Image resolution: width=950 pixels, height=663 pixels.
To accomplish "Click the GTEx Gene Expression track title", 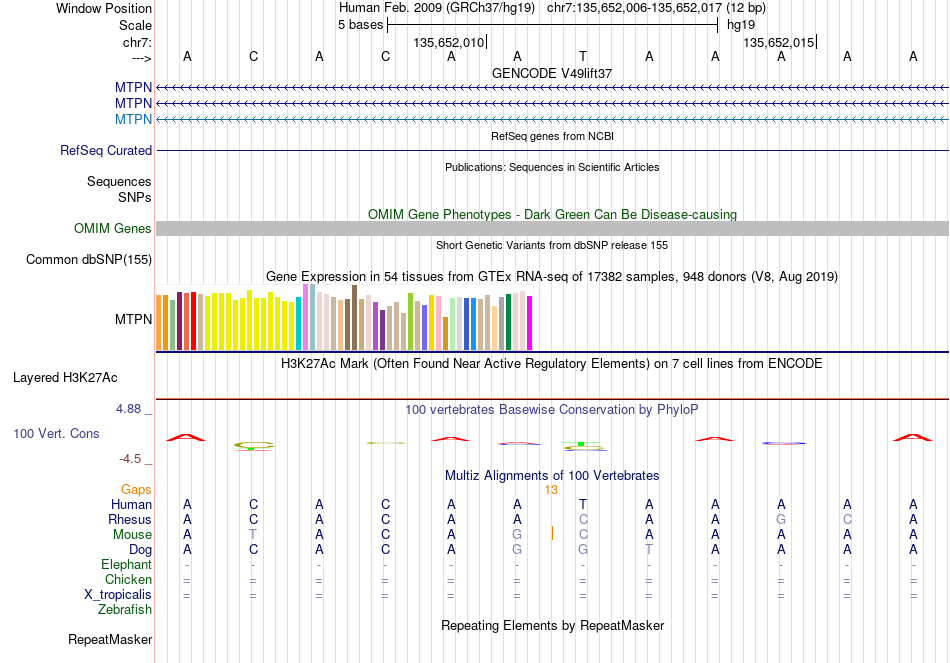I will (x=552, y=277).
